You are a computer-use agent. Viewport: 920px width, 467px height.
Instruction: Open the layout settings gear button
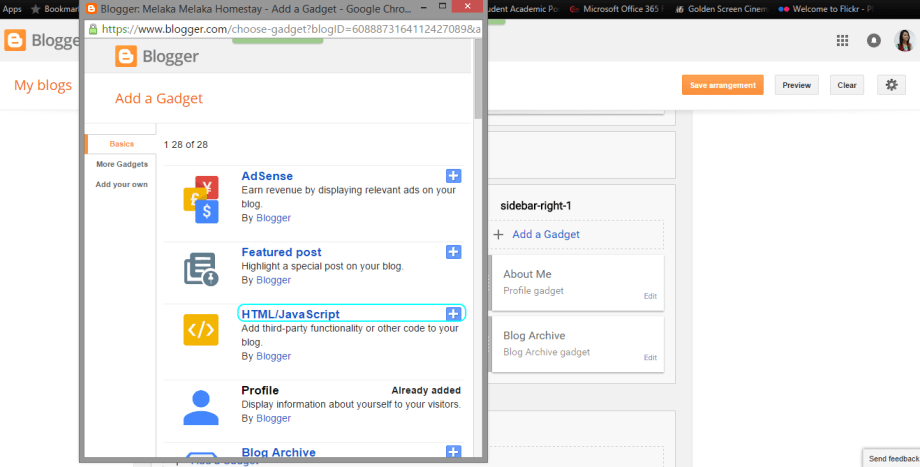pyautogui.click(x=891, y=85)
